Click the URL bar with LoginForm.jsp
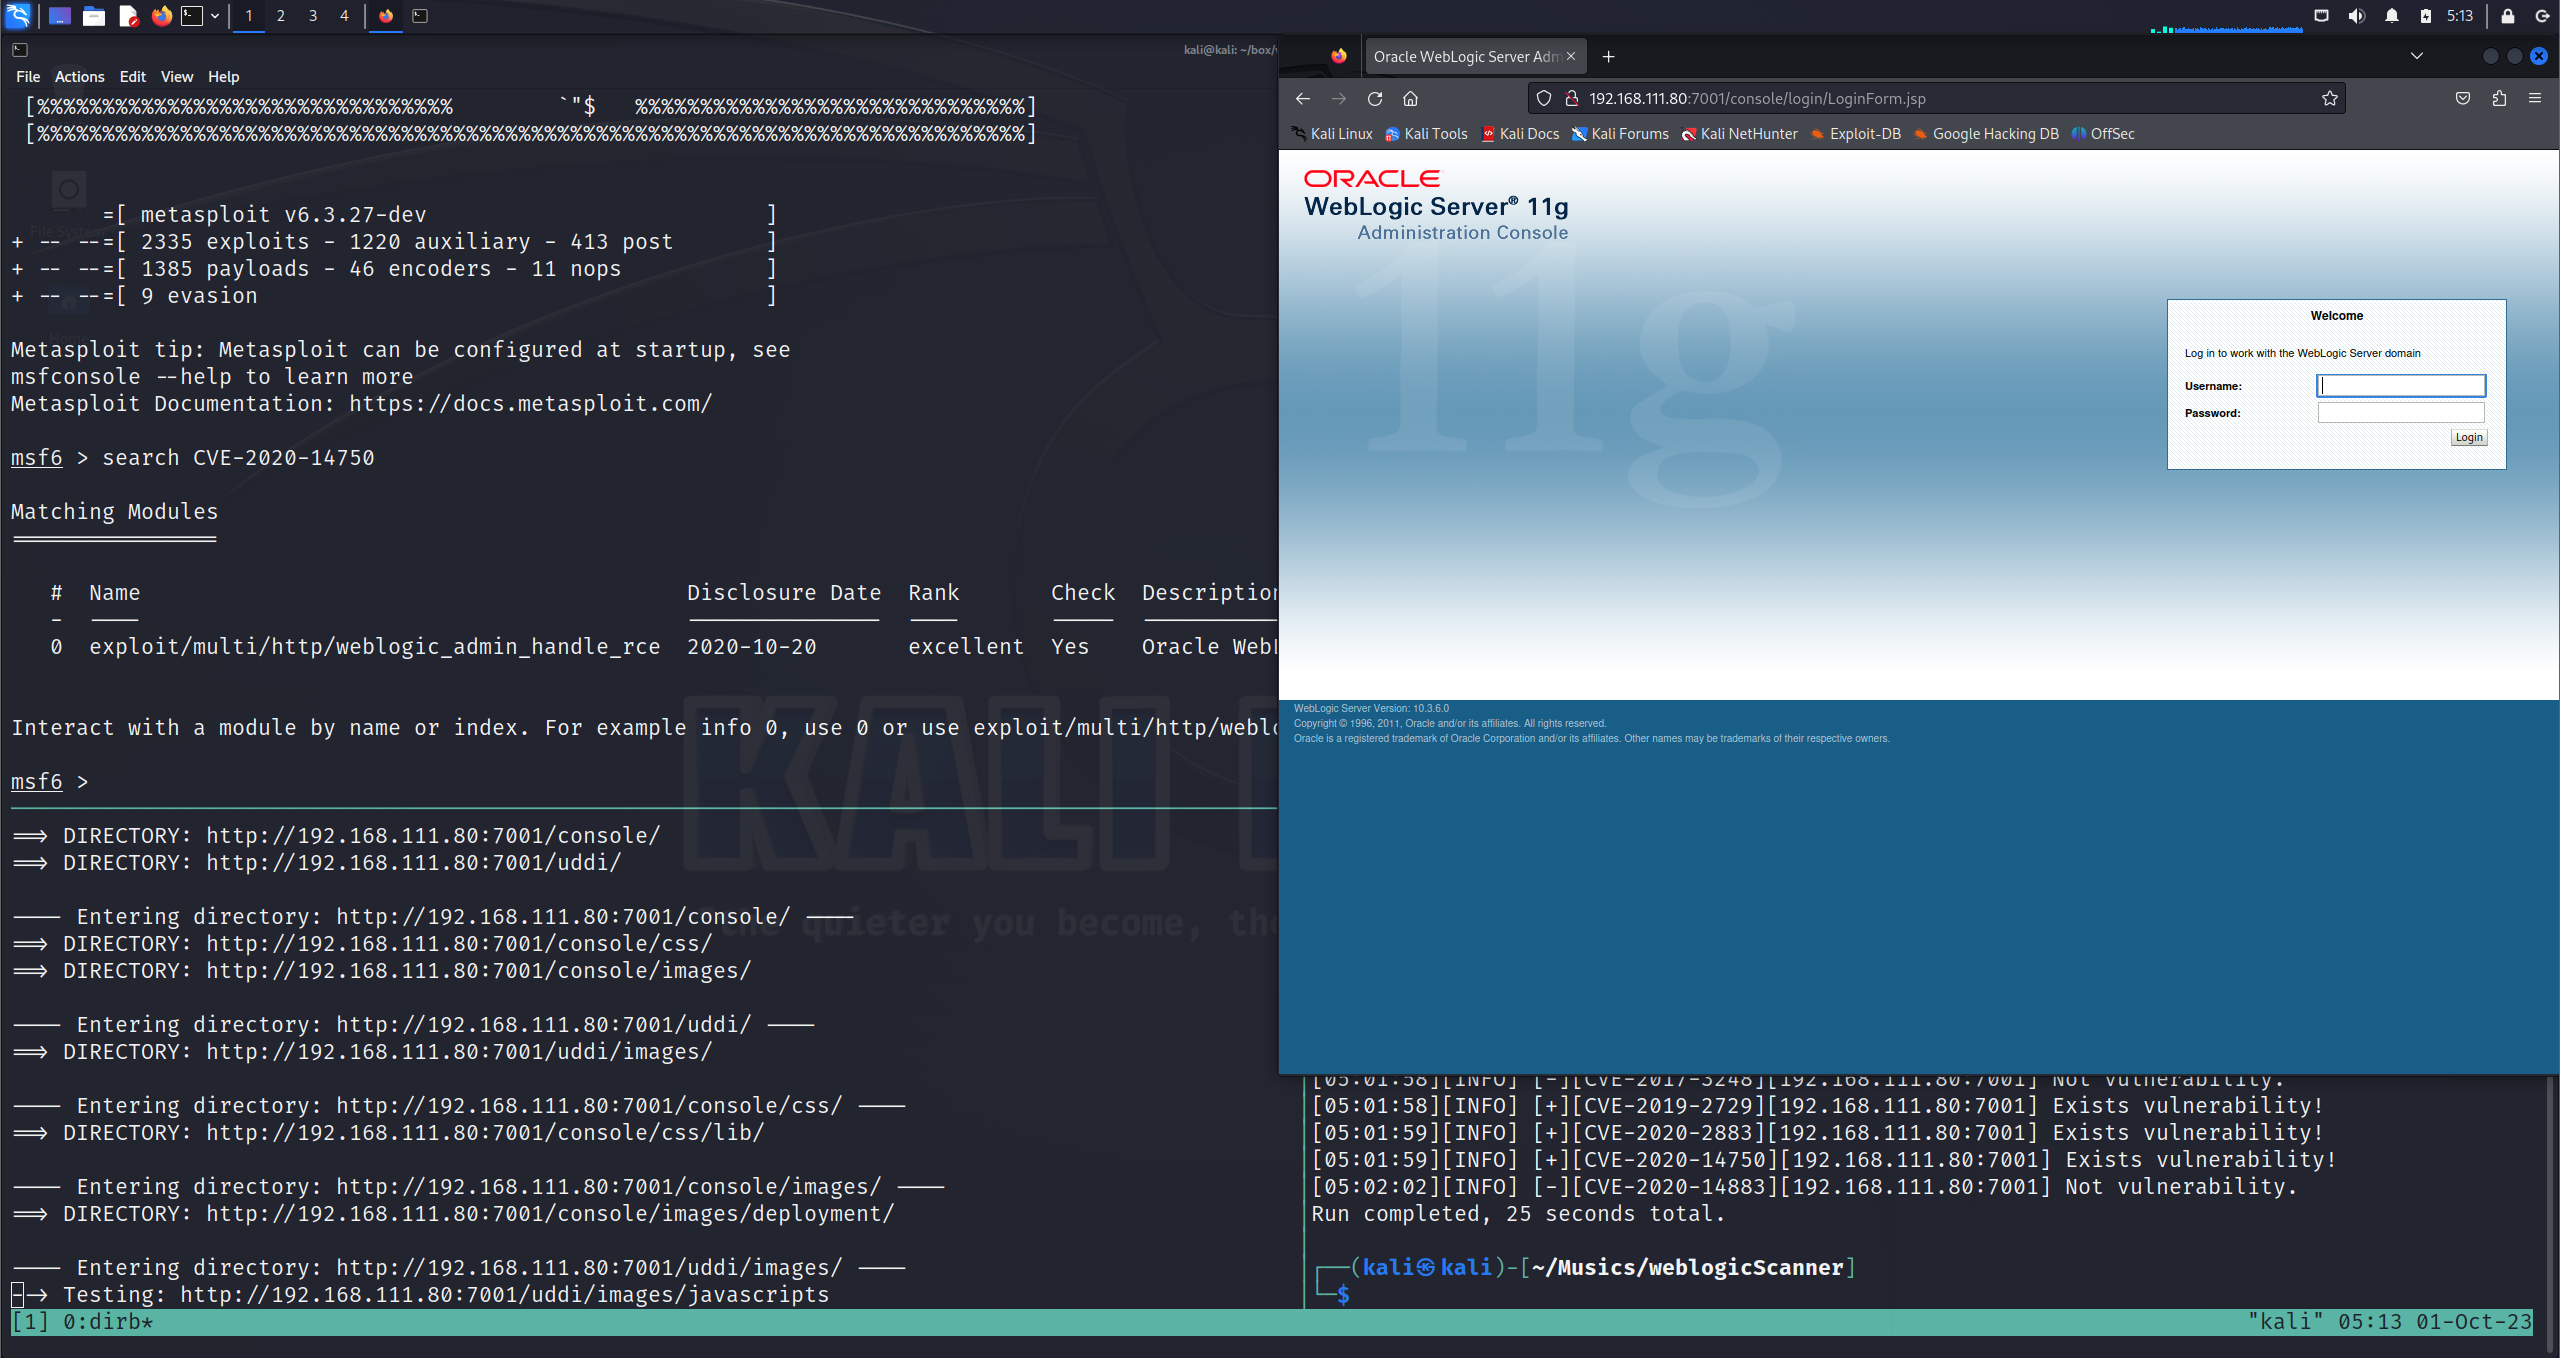 [1935, 99]
